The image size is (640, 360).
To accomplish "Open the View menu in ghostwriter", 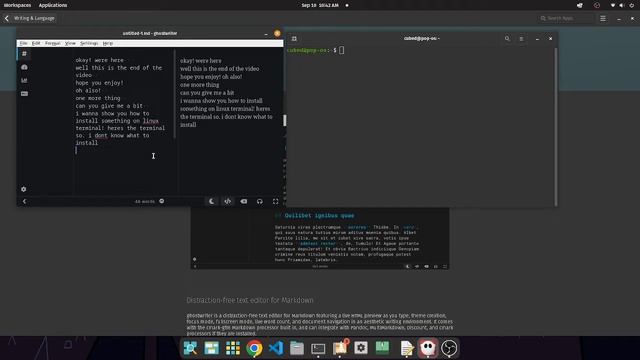I will pos(70,43).
